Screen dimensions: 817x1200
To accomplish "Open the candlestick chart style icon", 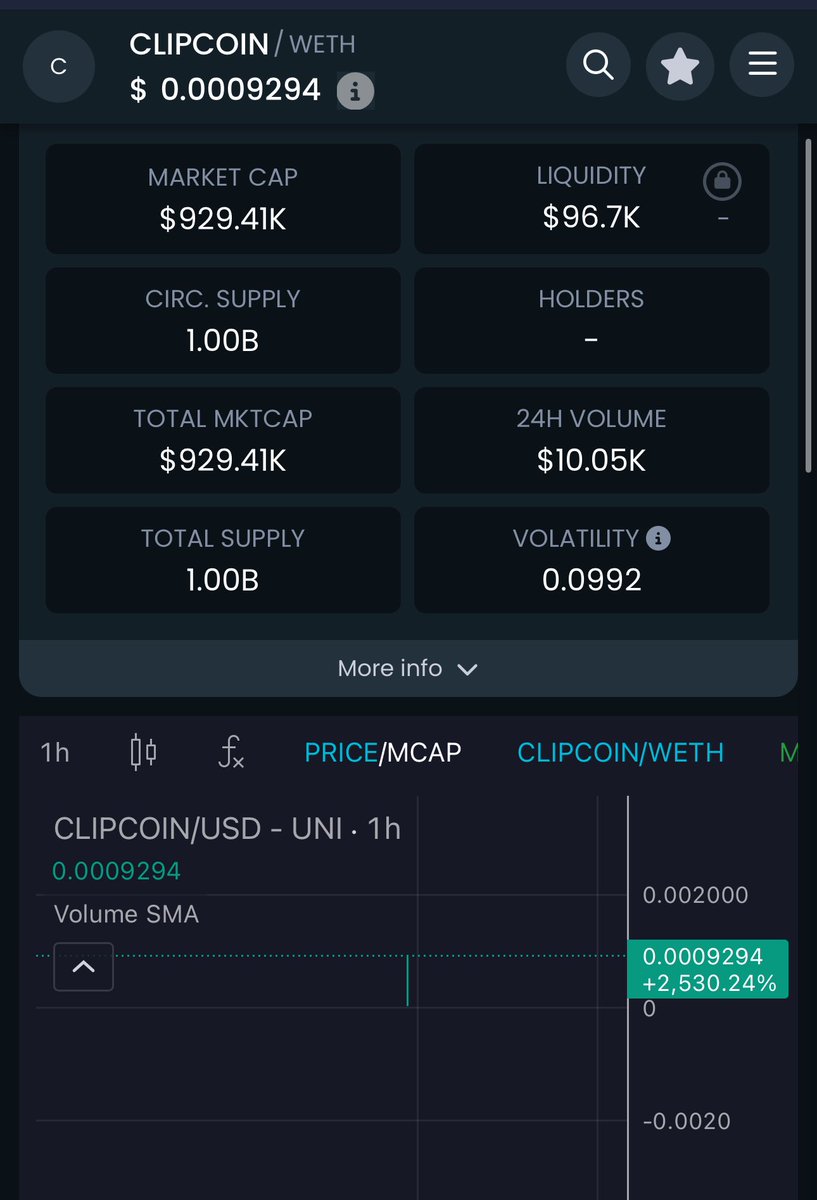I will coord(143,752).
